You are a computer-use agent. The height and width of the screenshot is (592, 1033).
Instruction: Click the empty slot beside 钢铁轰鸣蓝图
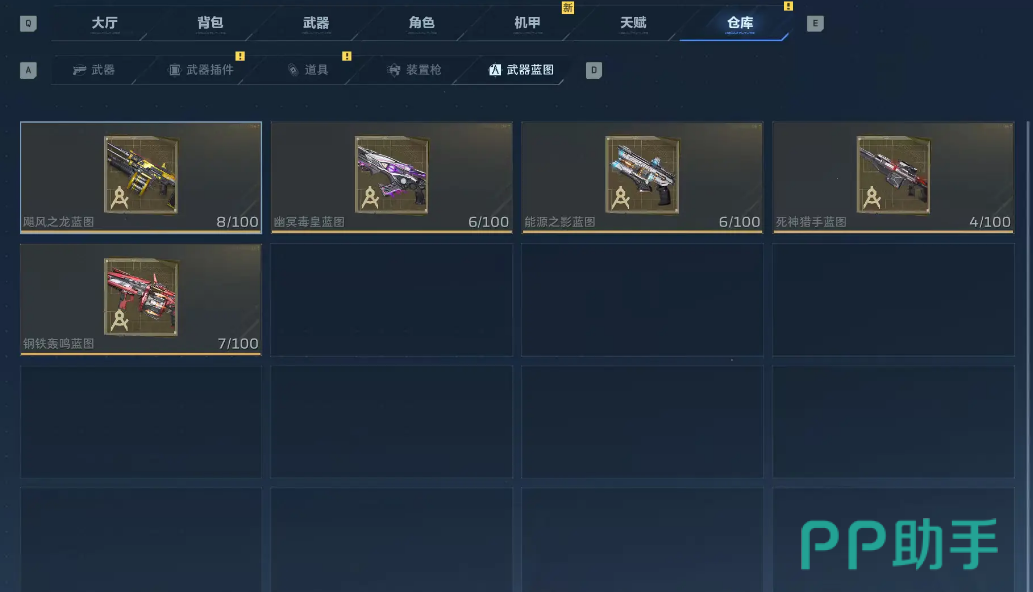392,300
